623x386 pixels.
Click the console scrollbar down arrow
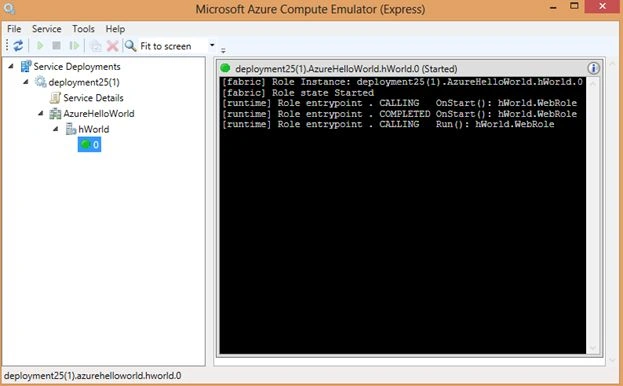593,348
